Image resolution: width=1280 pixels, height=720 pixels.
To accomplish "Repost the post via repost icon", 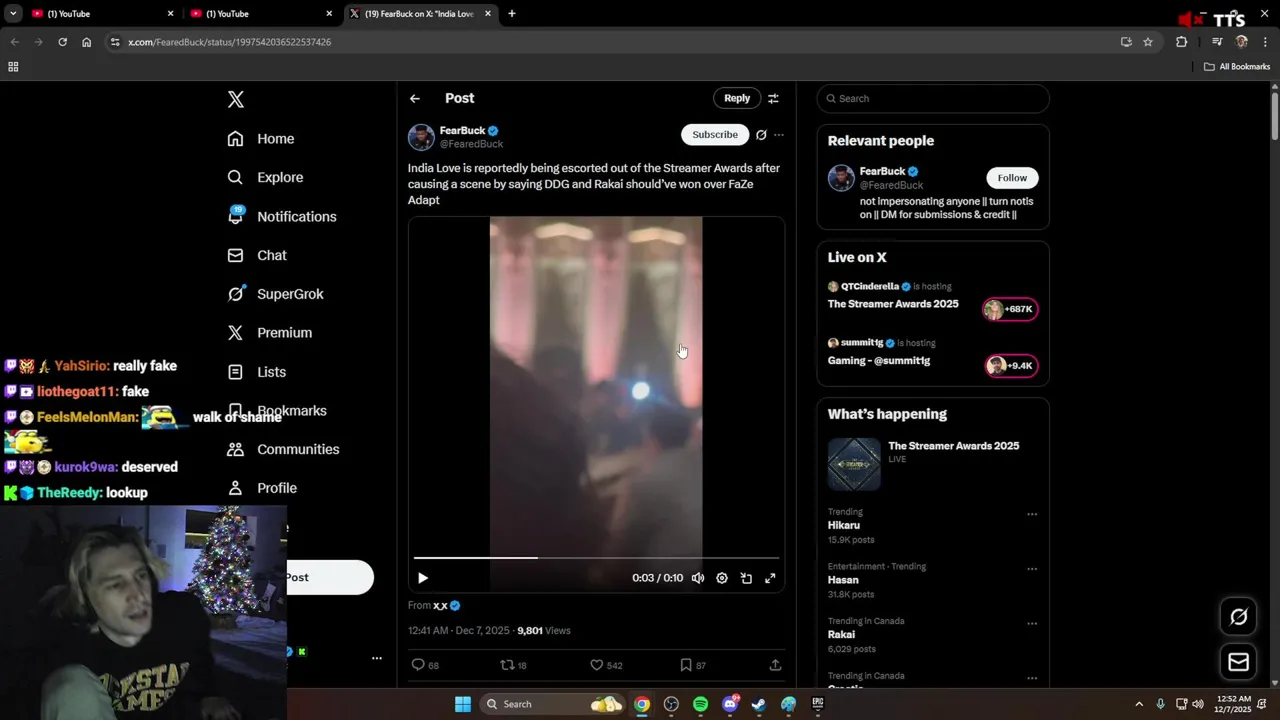I will point(507,665).
